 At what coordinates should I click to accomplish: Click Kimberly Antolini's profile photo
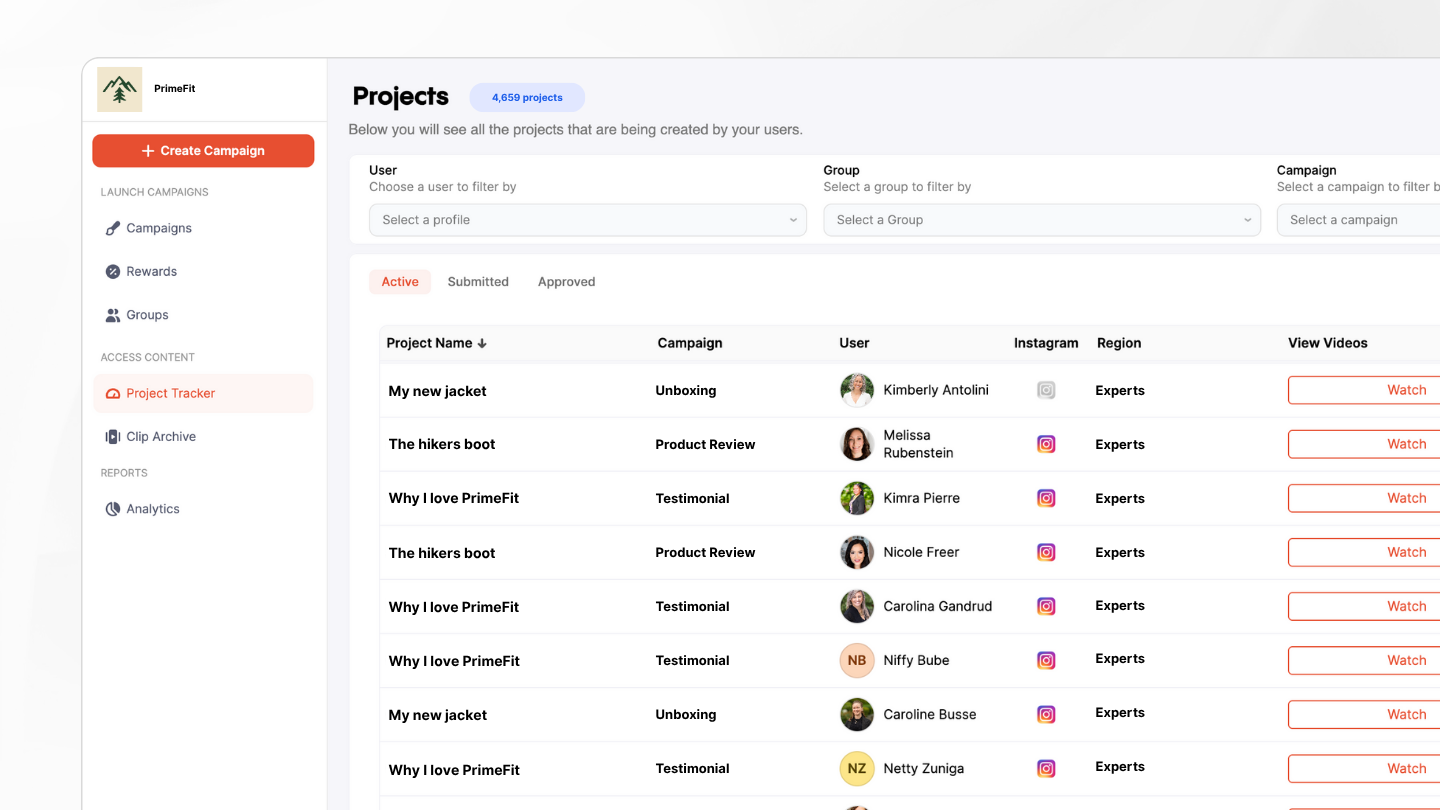point(857,390)
